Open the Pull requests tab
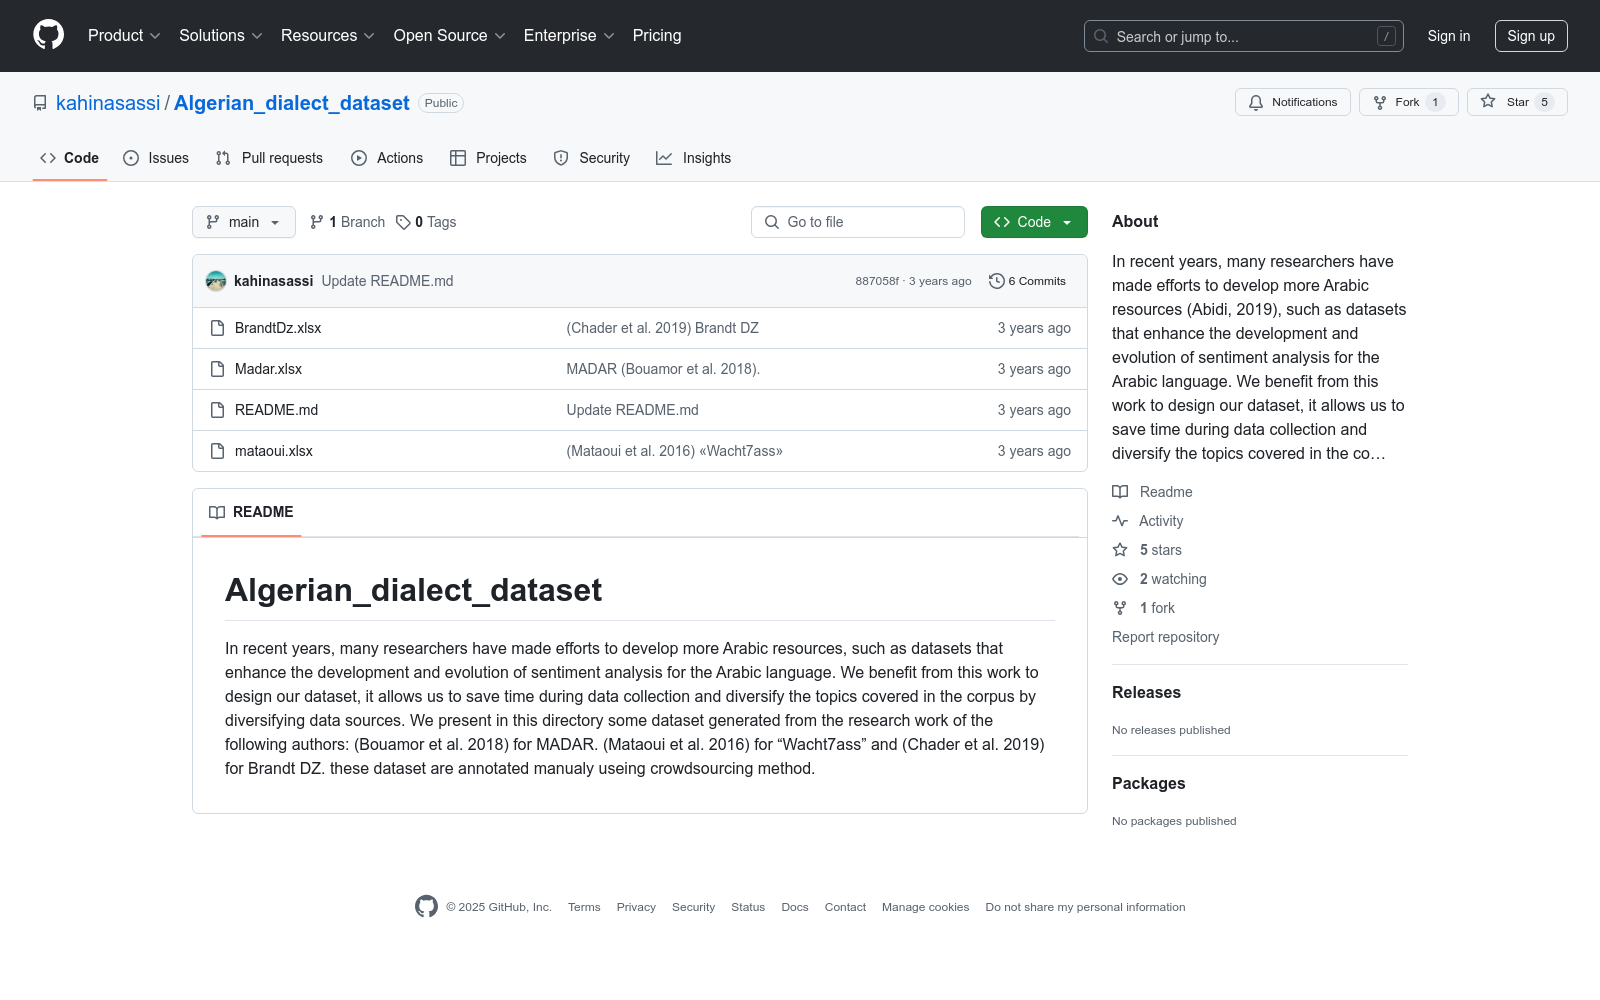The width and height of the screenshot is (1600, 1000). click(269, 158)
